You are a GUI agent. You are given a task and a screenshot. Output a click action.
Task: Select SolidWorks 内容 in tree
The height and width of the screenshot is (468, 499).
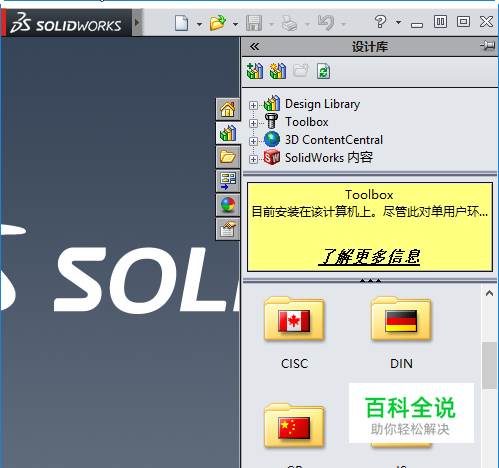click(x=329, y=158)
